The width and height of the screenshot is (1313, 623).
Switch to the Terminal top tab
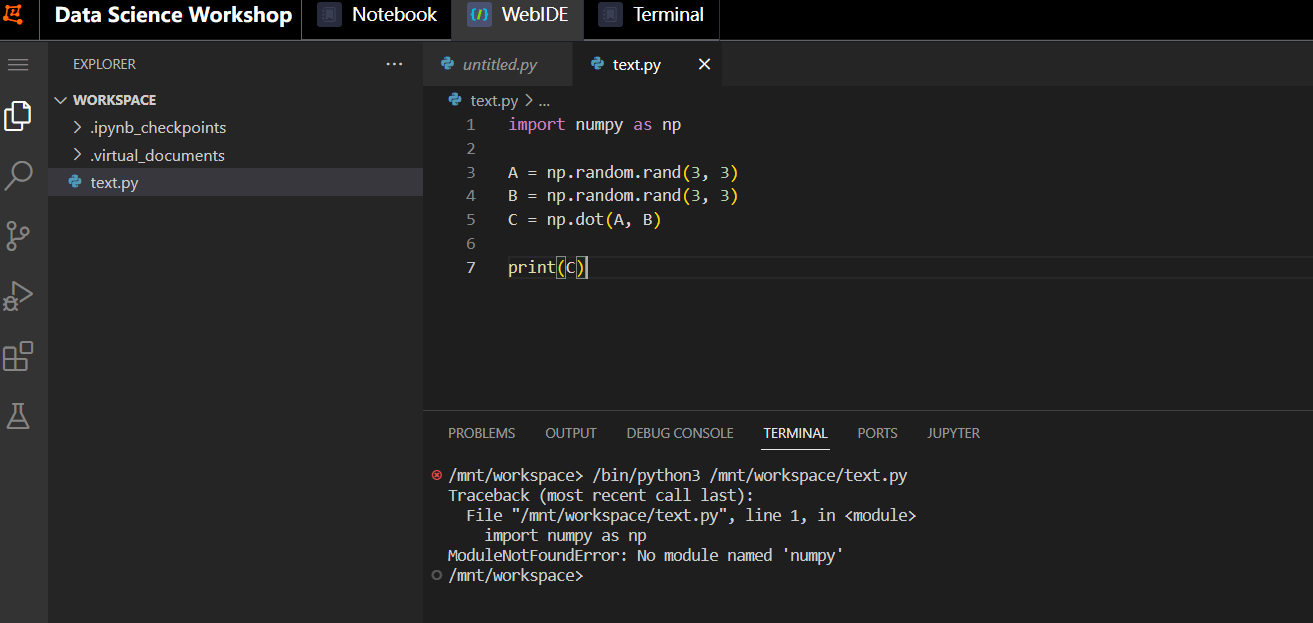coord(651,15)
